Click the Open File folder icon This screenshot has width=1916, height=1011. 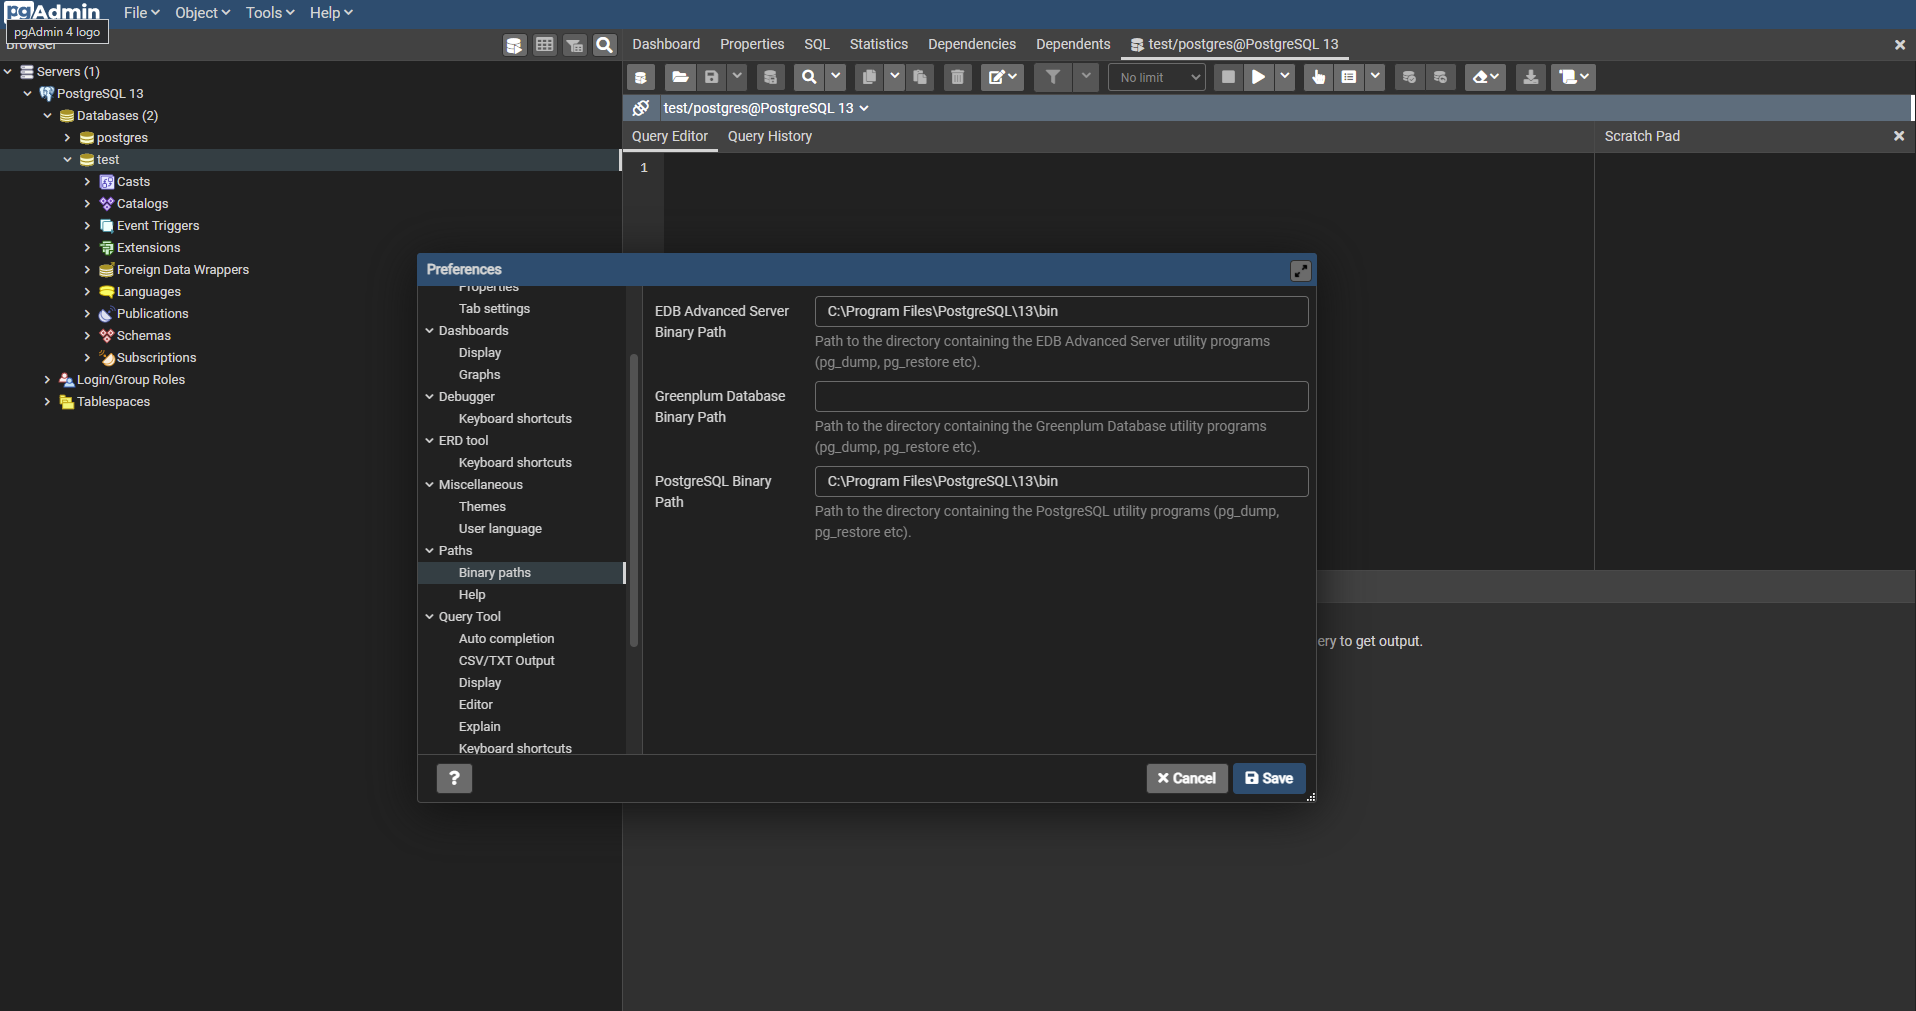680,77
